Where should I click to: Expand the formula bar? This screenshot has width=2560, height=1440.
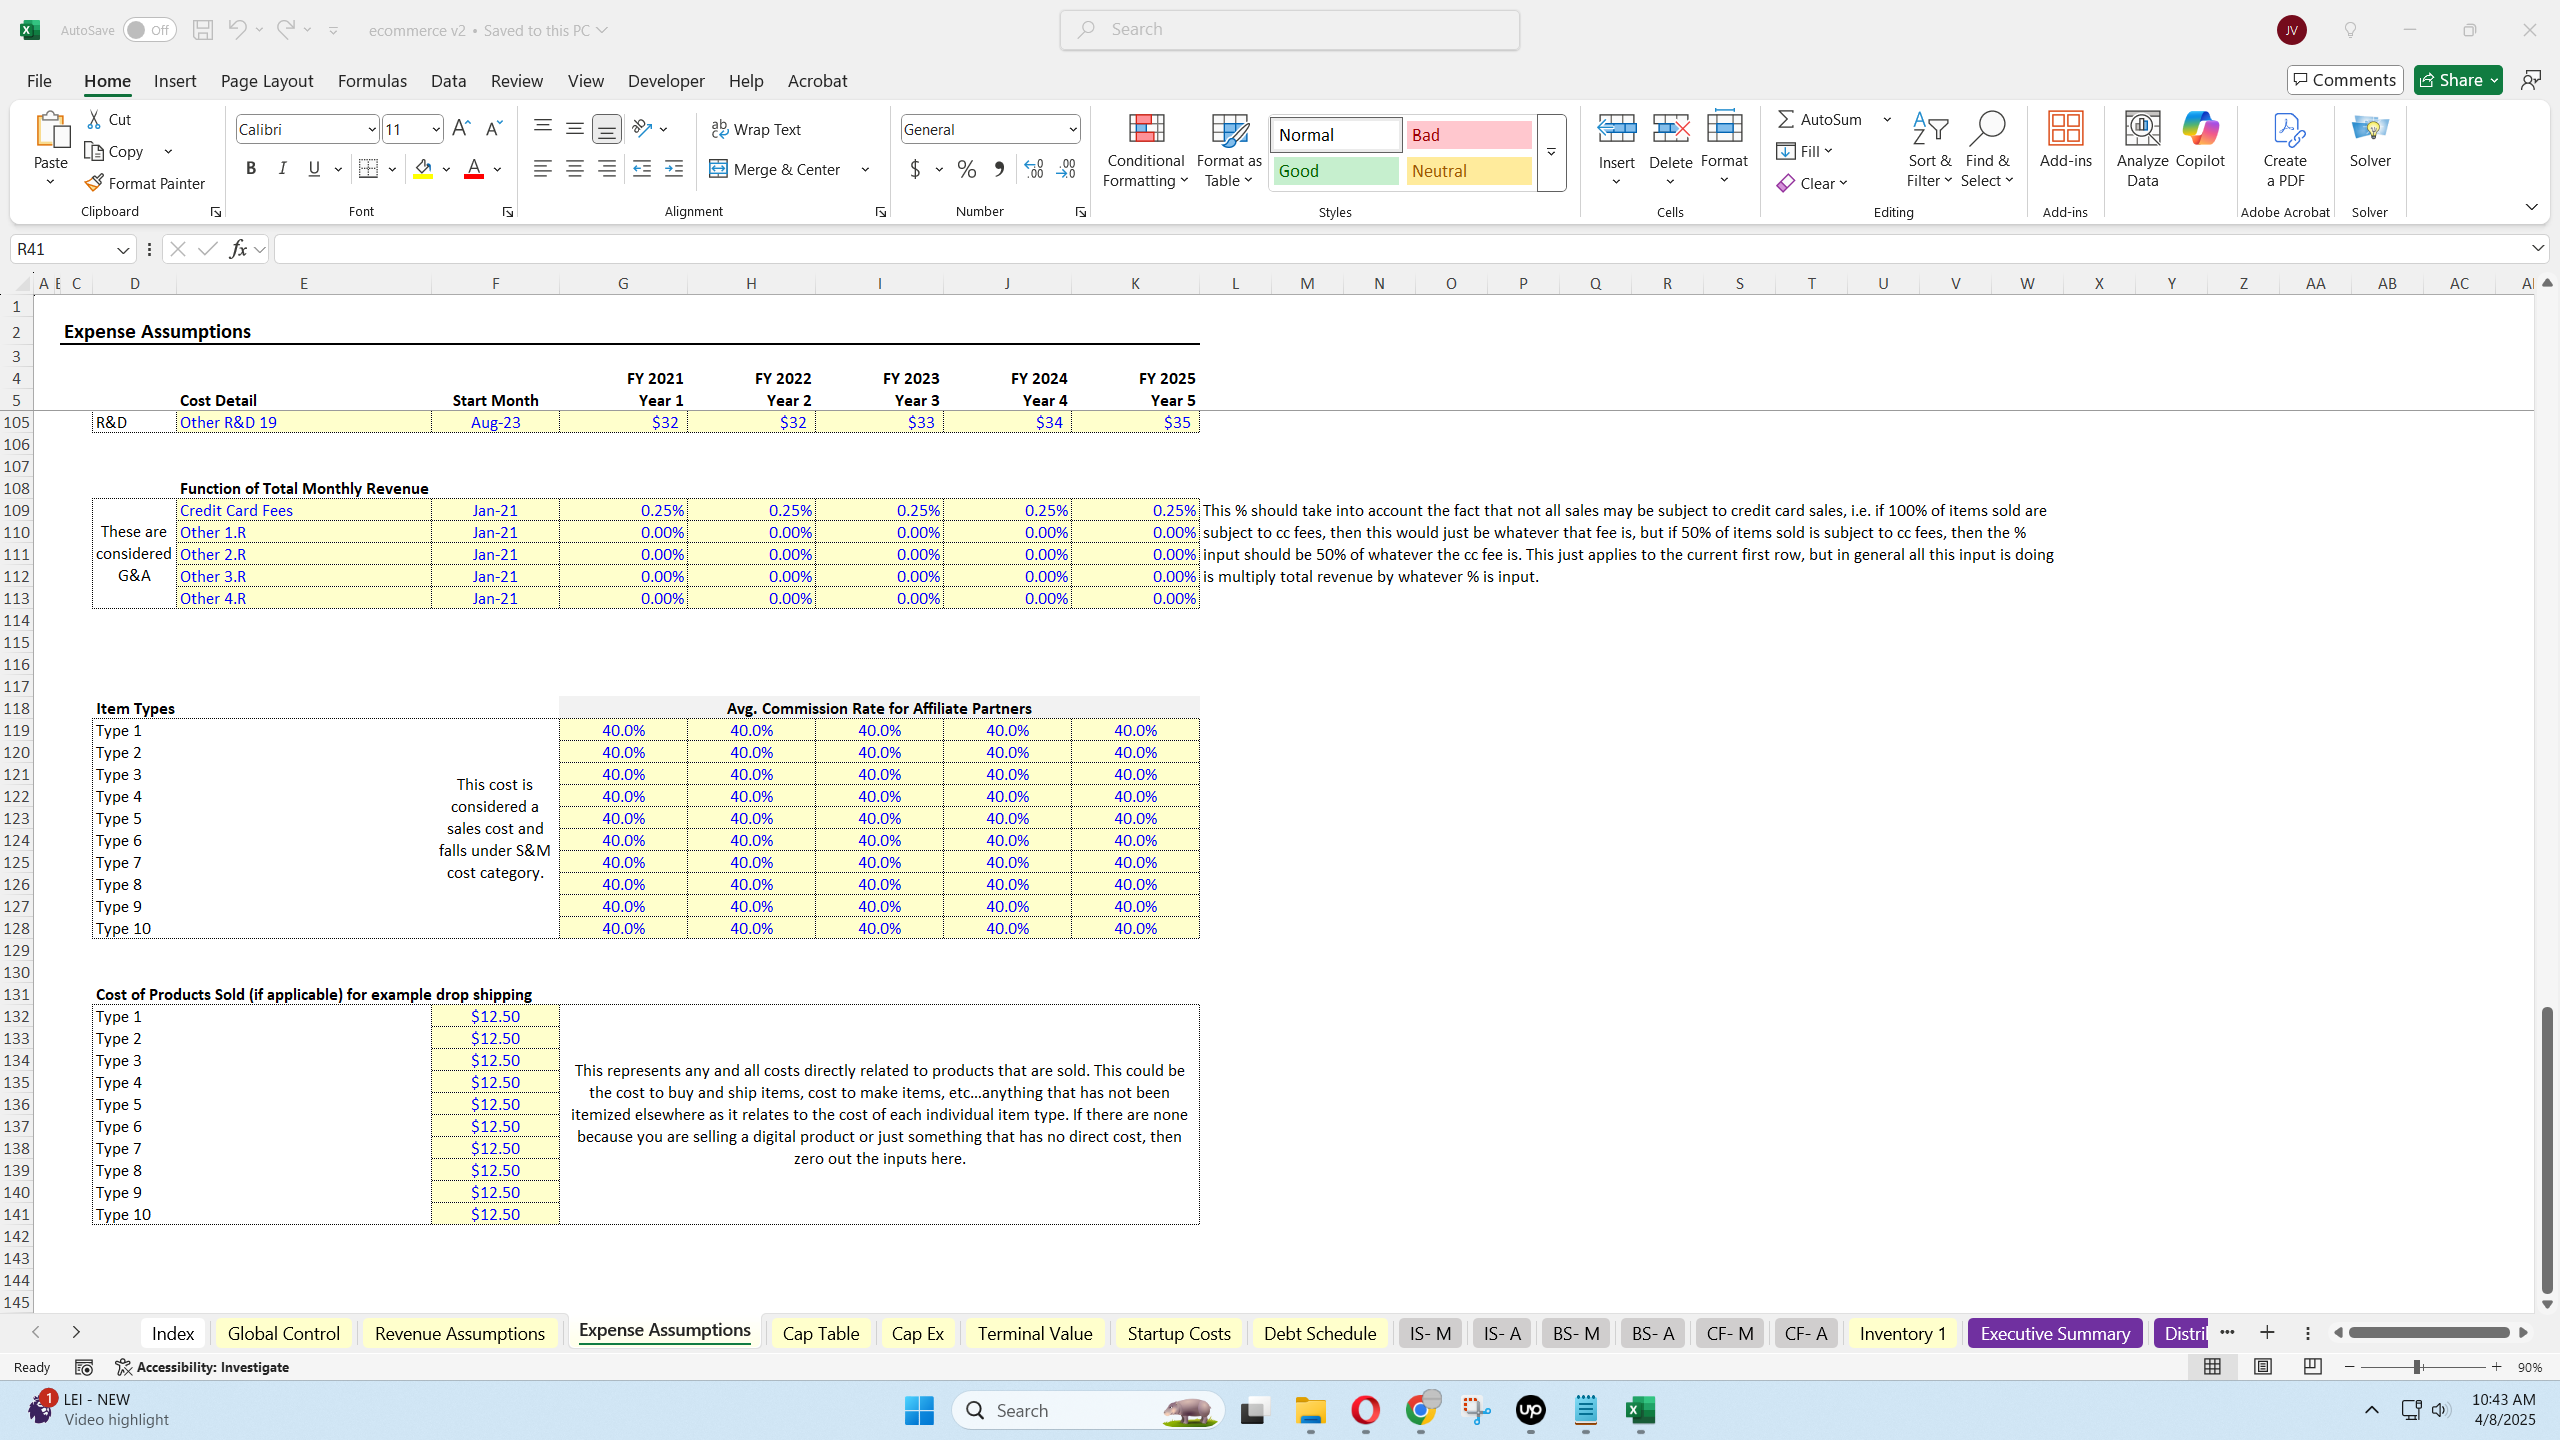coord(2538,248)
